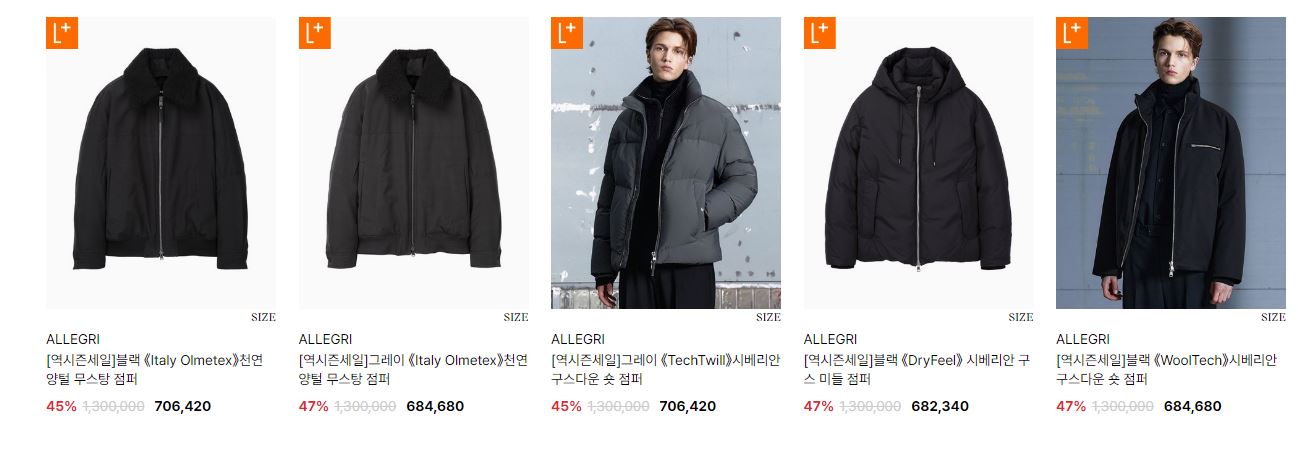The width and height of the screenshot is (1298, 454).
Task: Open the black hooded DryFeel jacket image
Action: tap(919, 163)
